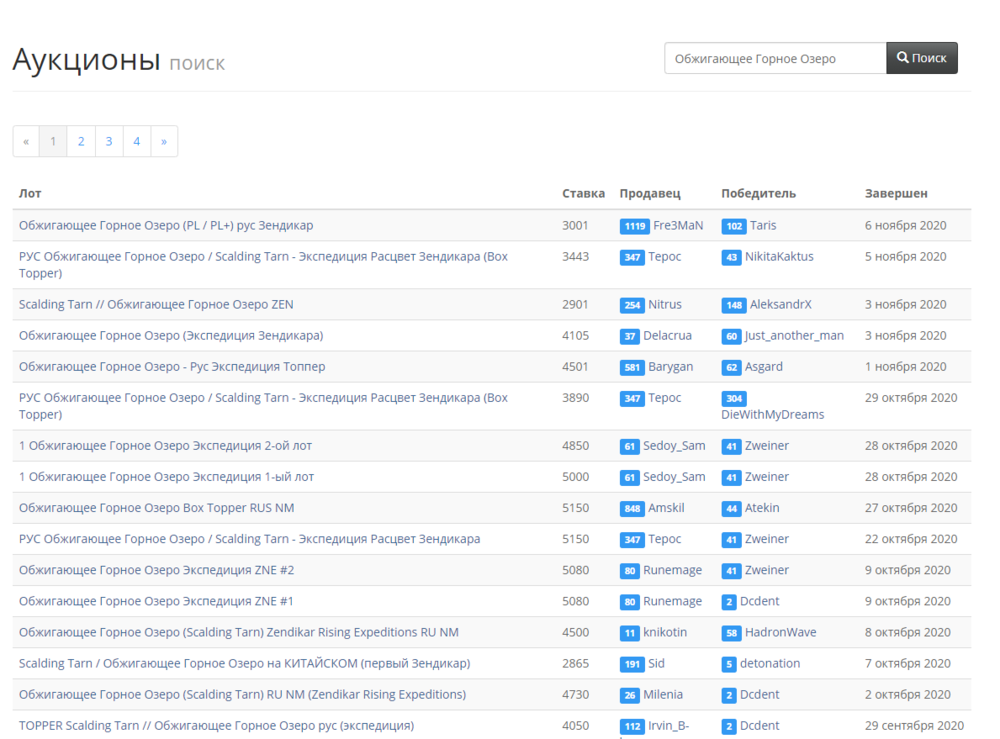Viewport: 1000px width, 739px height.
Task: Open pagination page 3
Action: click(109, 141)
